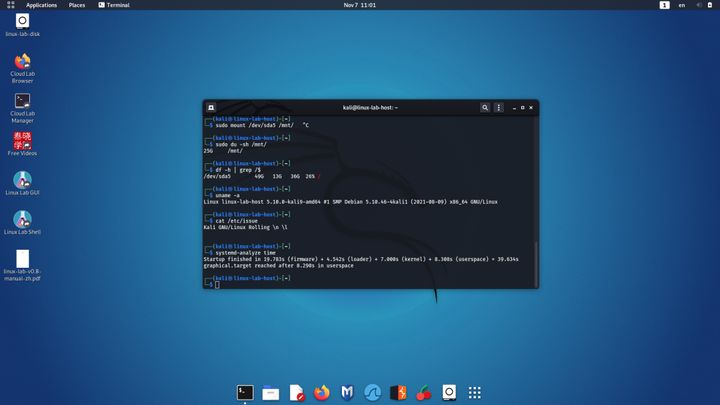Click the workspace indicator number 1
Viewport: 720px width, 405px height.
click(x=664, y=5)
